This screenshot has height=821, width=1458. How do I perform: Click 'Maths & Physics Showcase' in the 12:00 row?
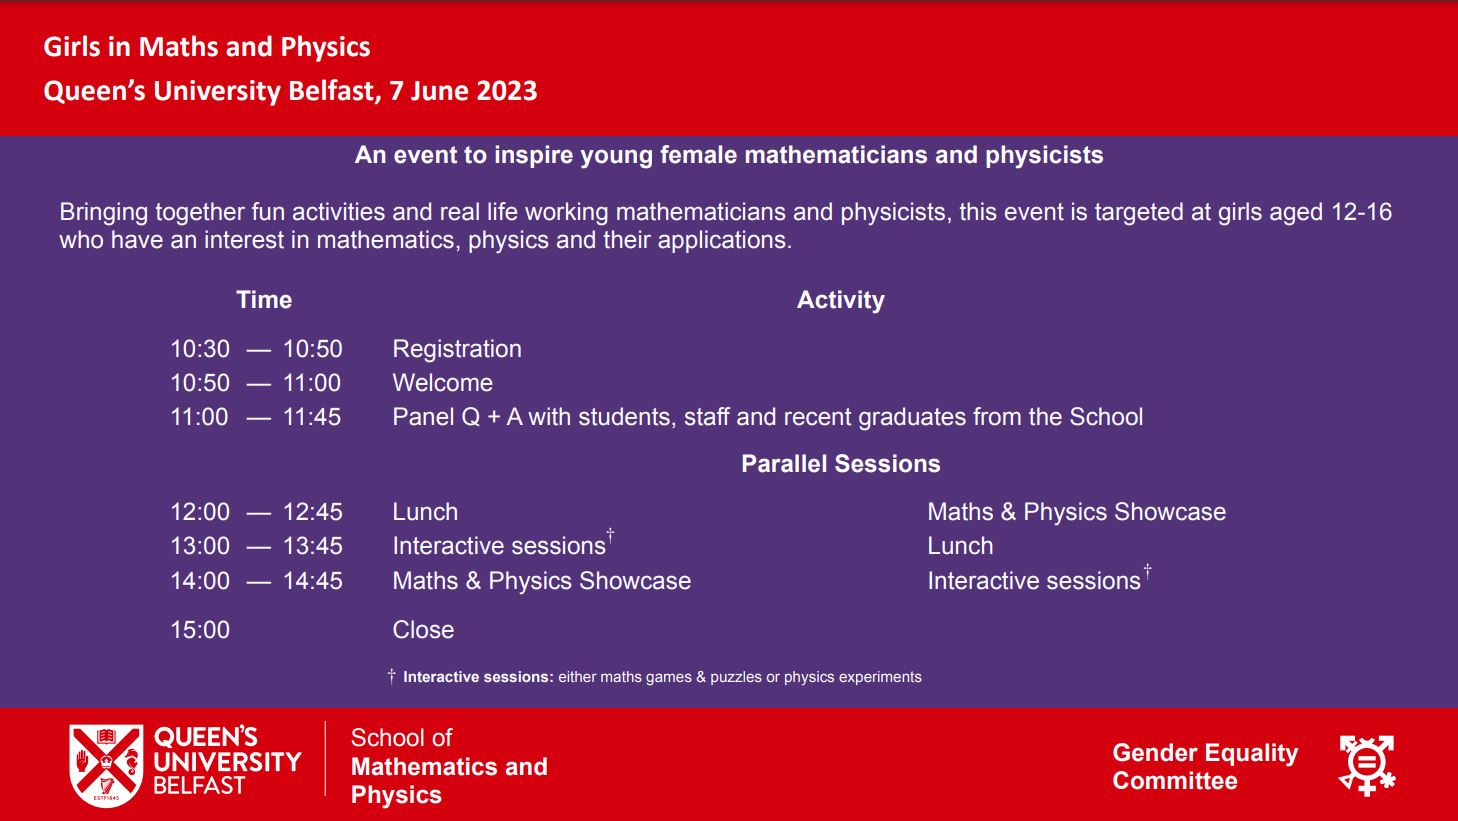click(1076, 512)
